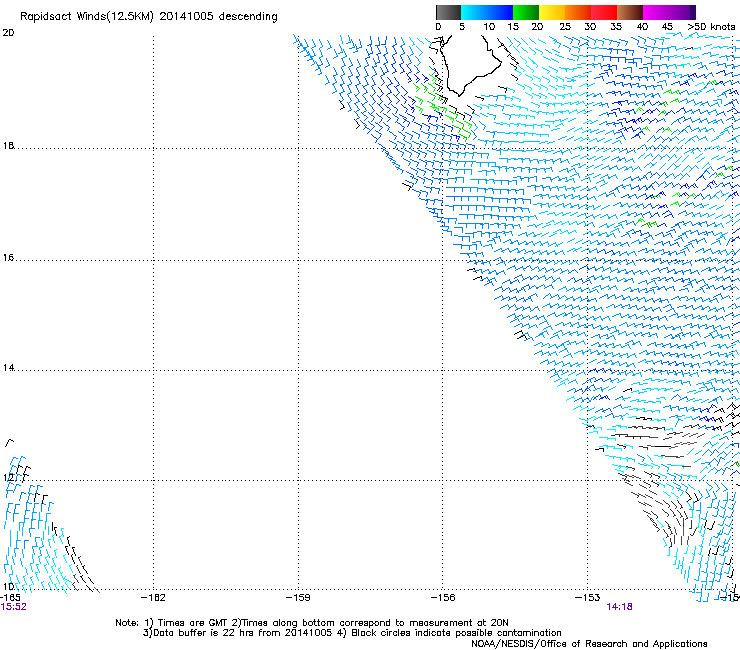Click the '10' legend scale label
Screen dimensions: 740x650
[x=489, y=26]
